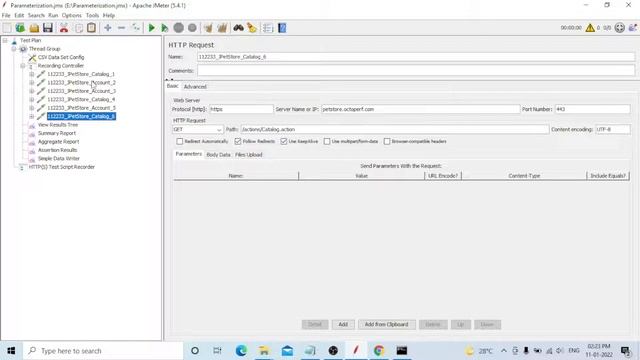The height and width of the screenshot is (360, 640).
Task: Click the Open file folder icon
Action: pyautogui.click(x=34, y=28)
